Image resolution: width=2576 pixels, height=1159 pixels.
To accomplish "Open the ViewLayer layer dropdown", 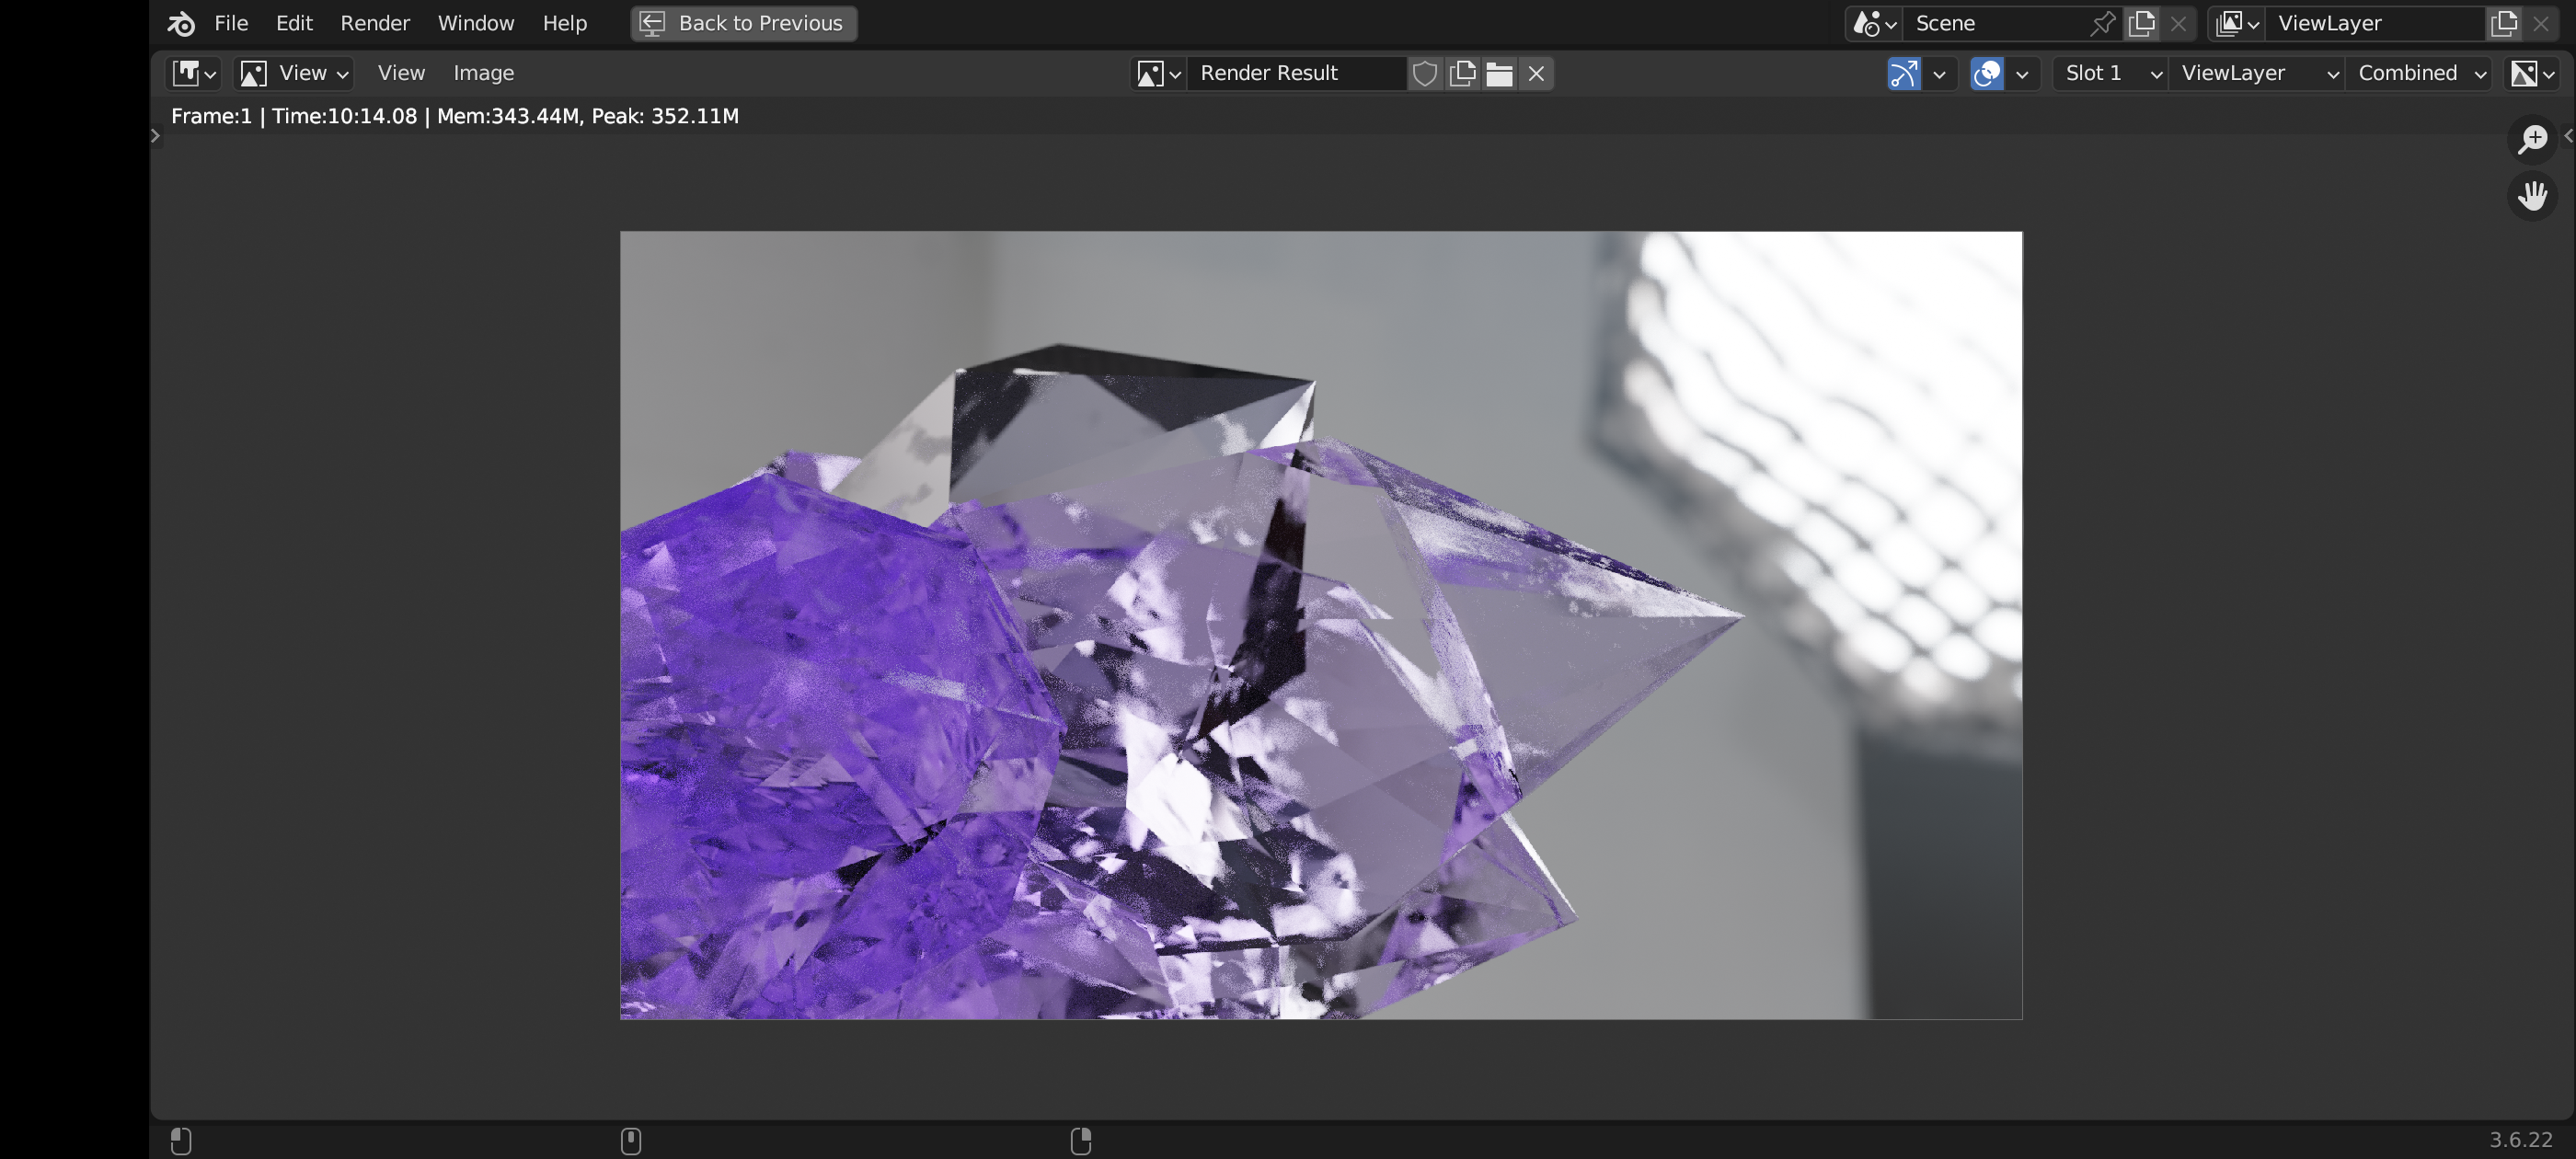I will point(2257,73).
